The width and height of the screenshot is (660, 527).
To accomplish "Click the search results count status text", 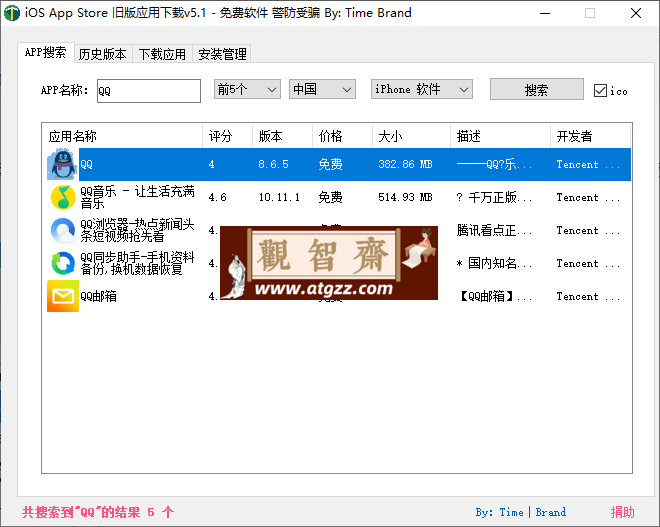I will click(98, 512).
